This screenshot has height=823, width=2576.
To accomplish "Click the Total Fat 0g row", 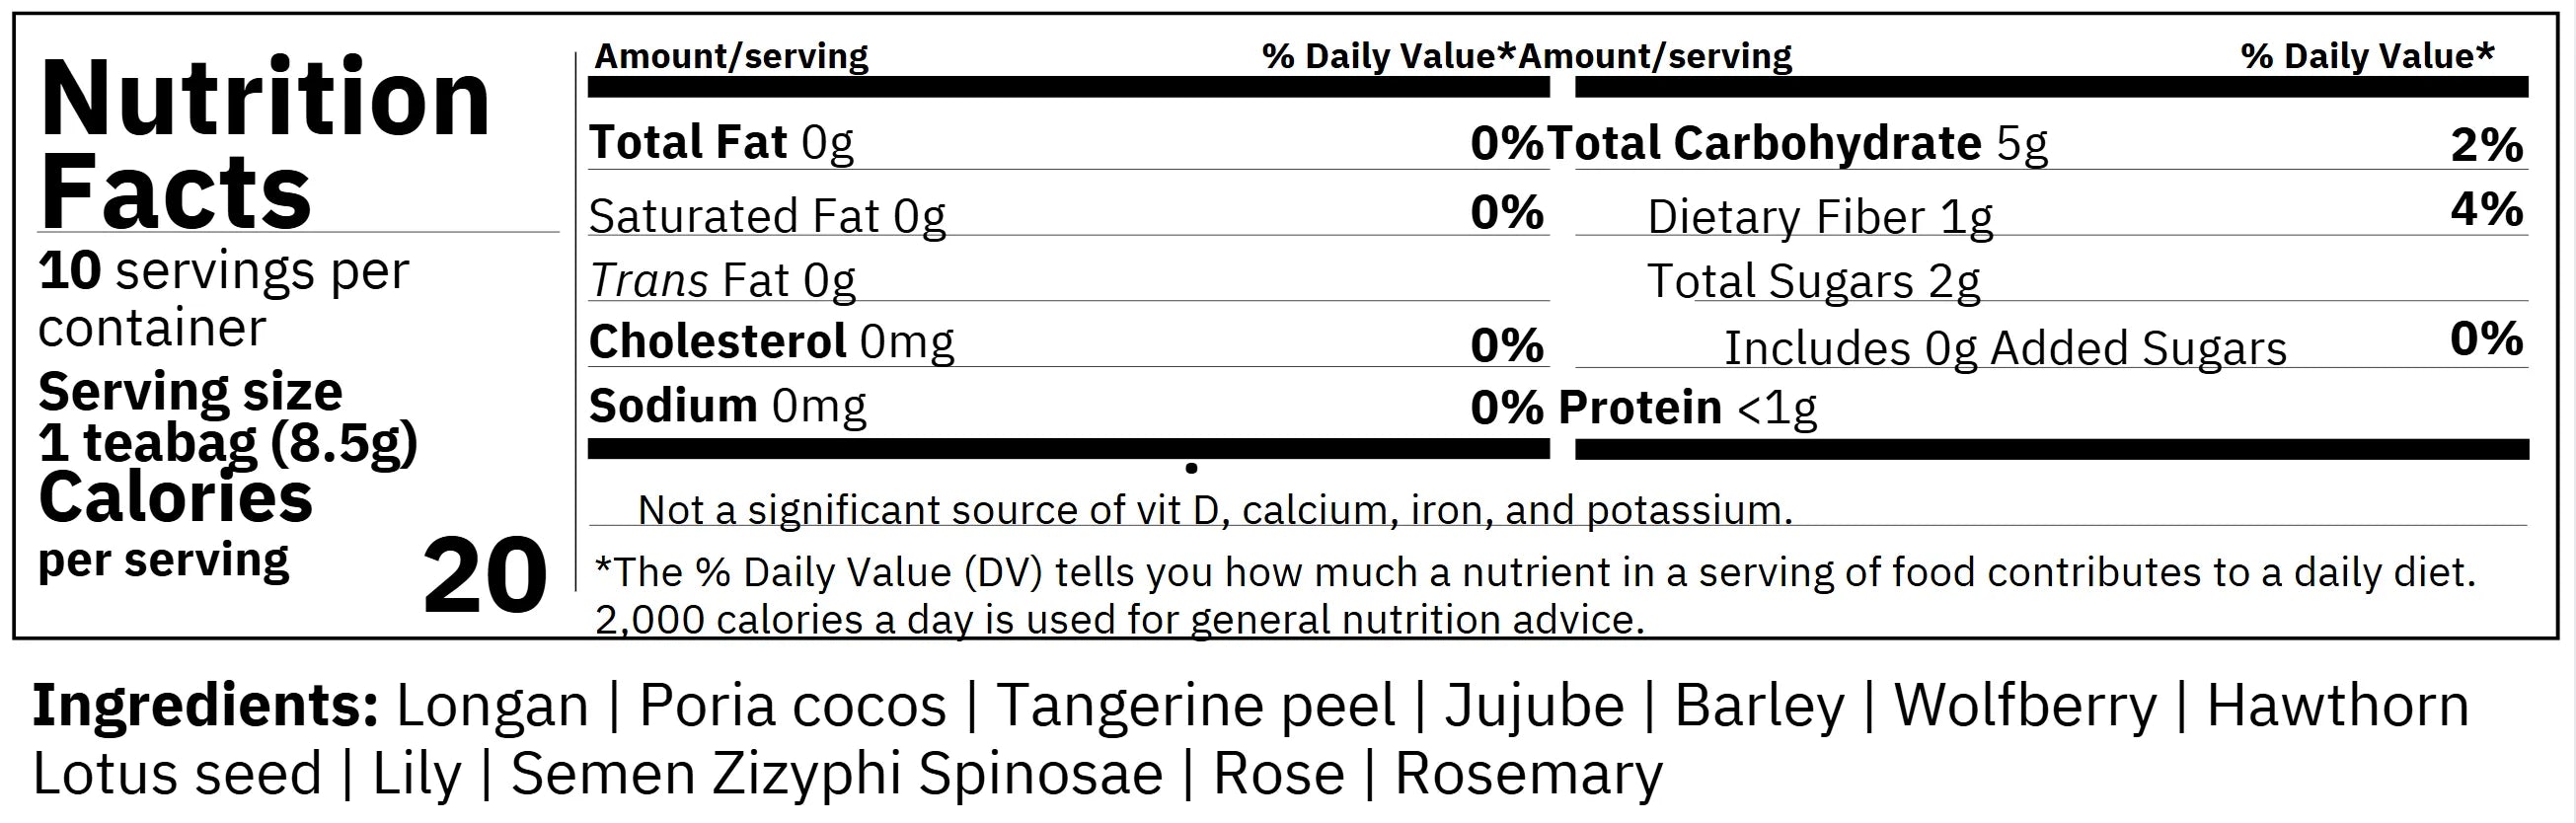I will click(721, 143).
